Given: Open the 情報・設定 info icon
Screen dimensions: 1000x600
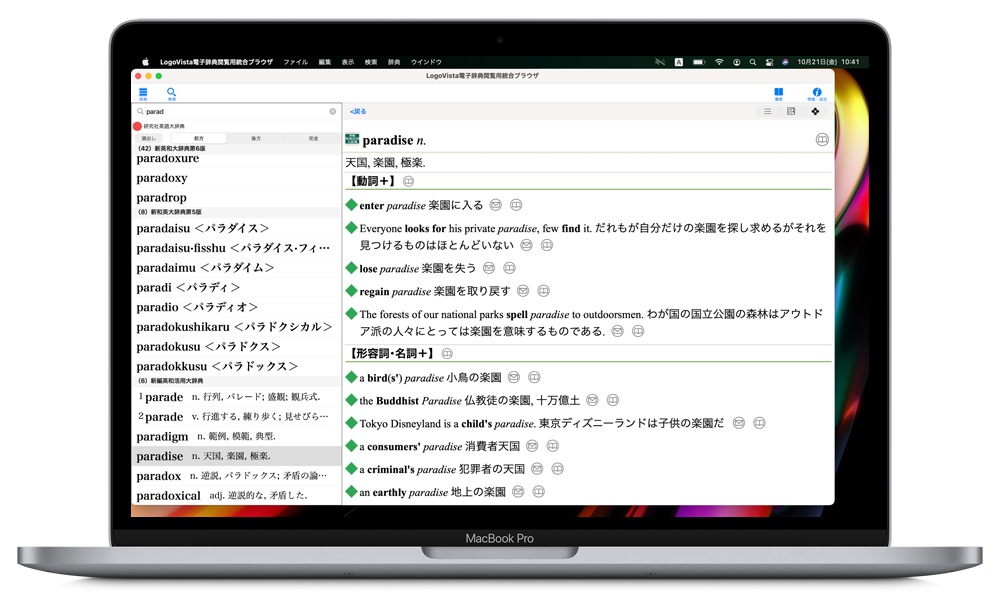Looking at the screenshot, I should [817, 94].
